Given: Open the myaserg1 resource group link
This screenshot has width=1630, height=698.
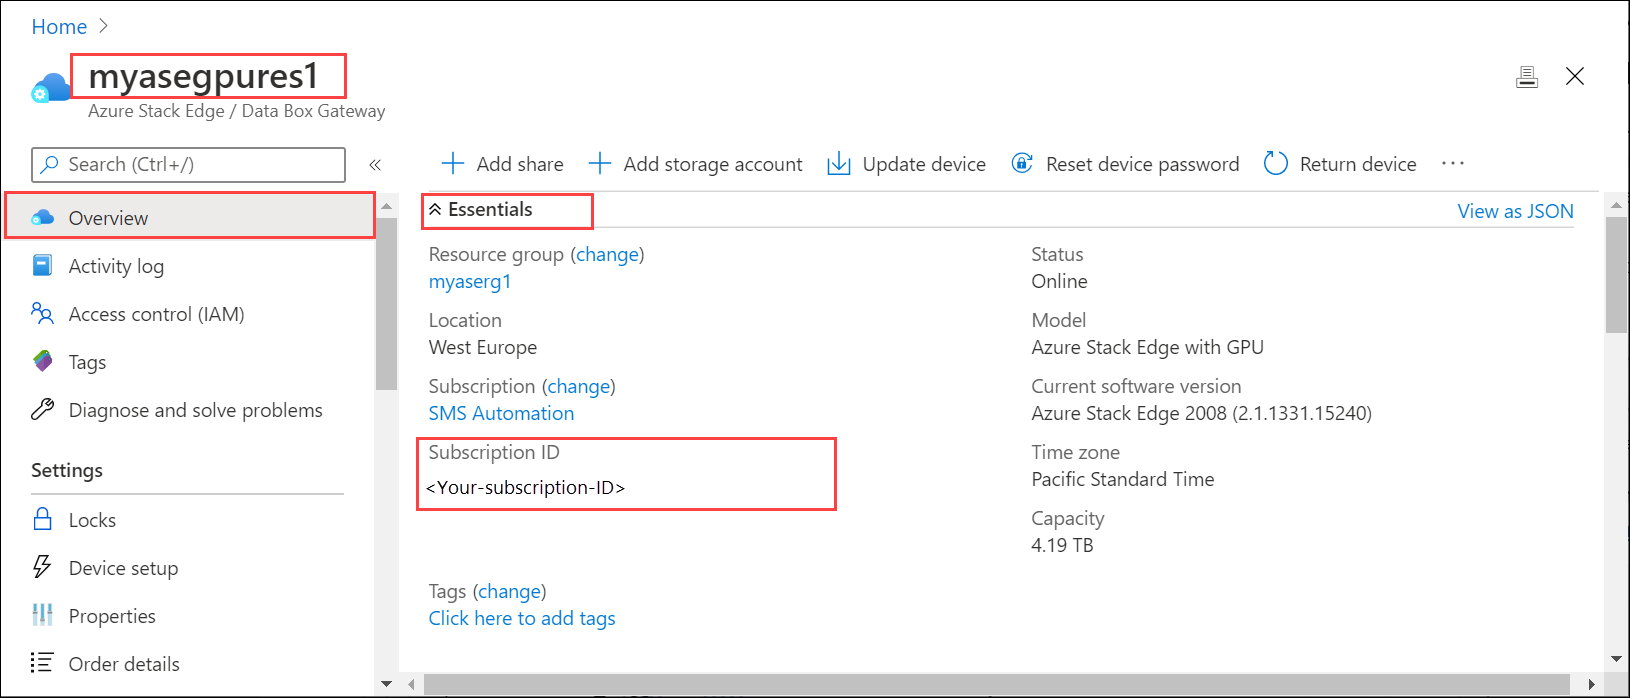Looking at the screenshot, I should click(x=470, y=281).
